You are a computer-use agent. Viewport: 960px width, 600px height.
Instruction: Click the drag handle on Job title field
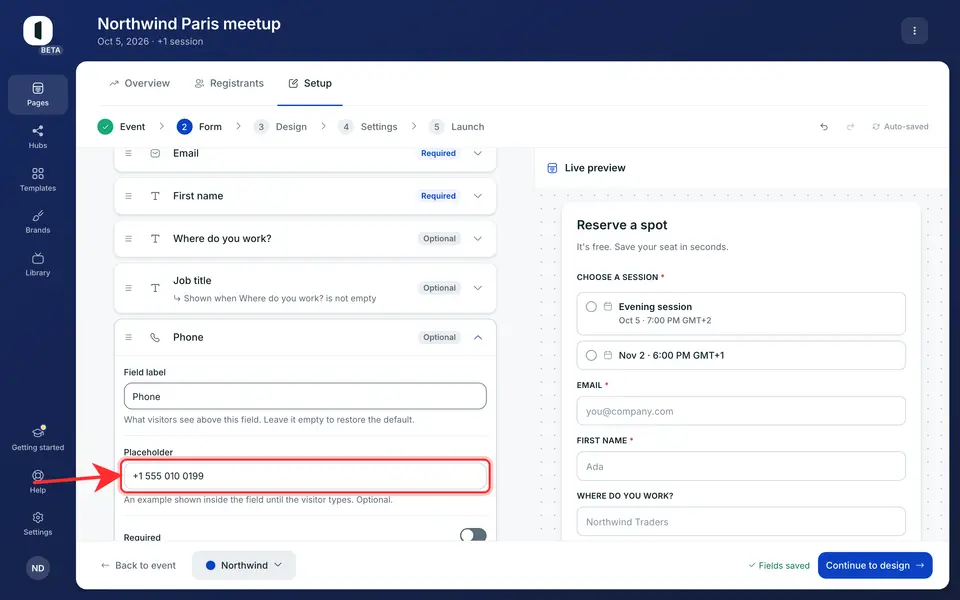(129, 288)
